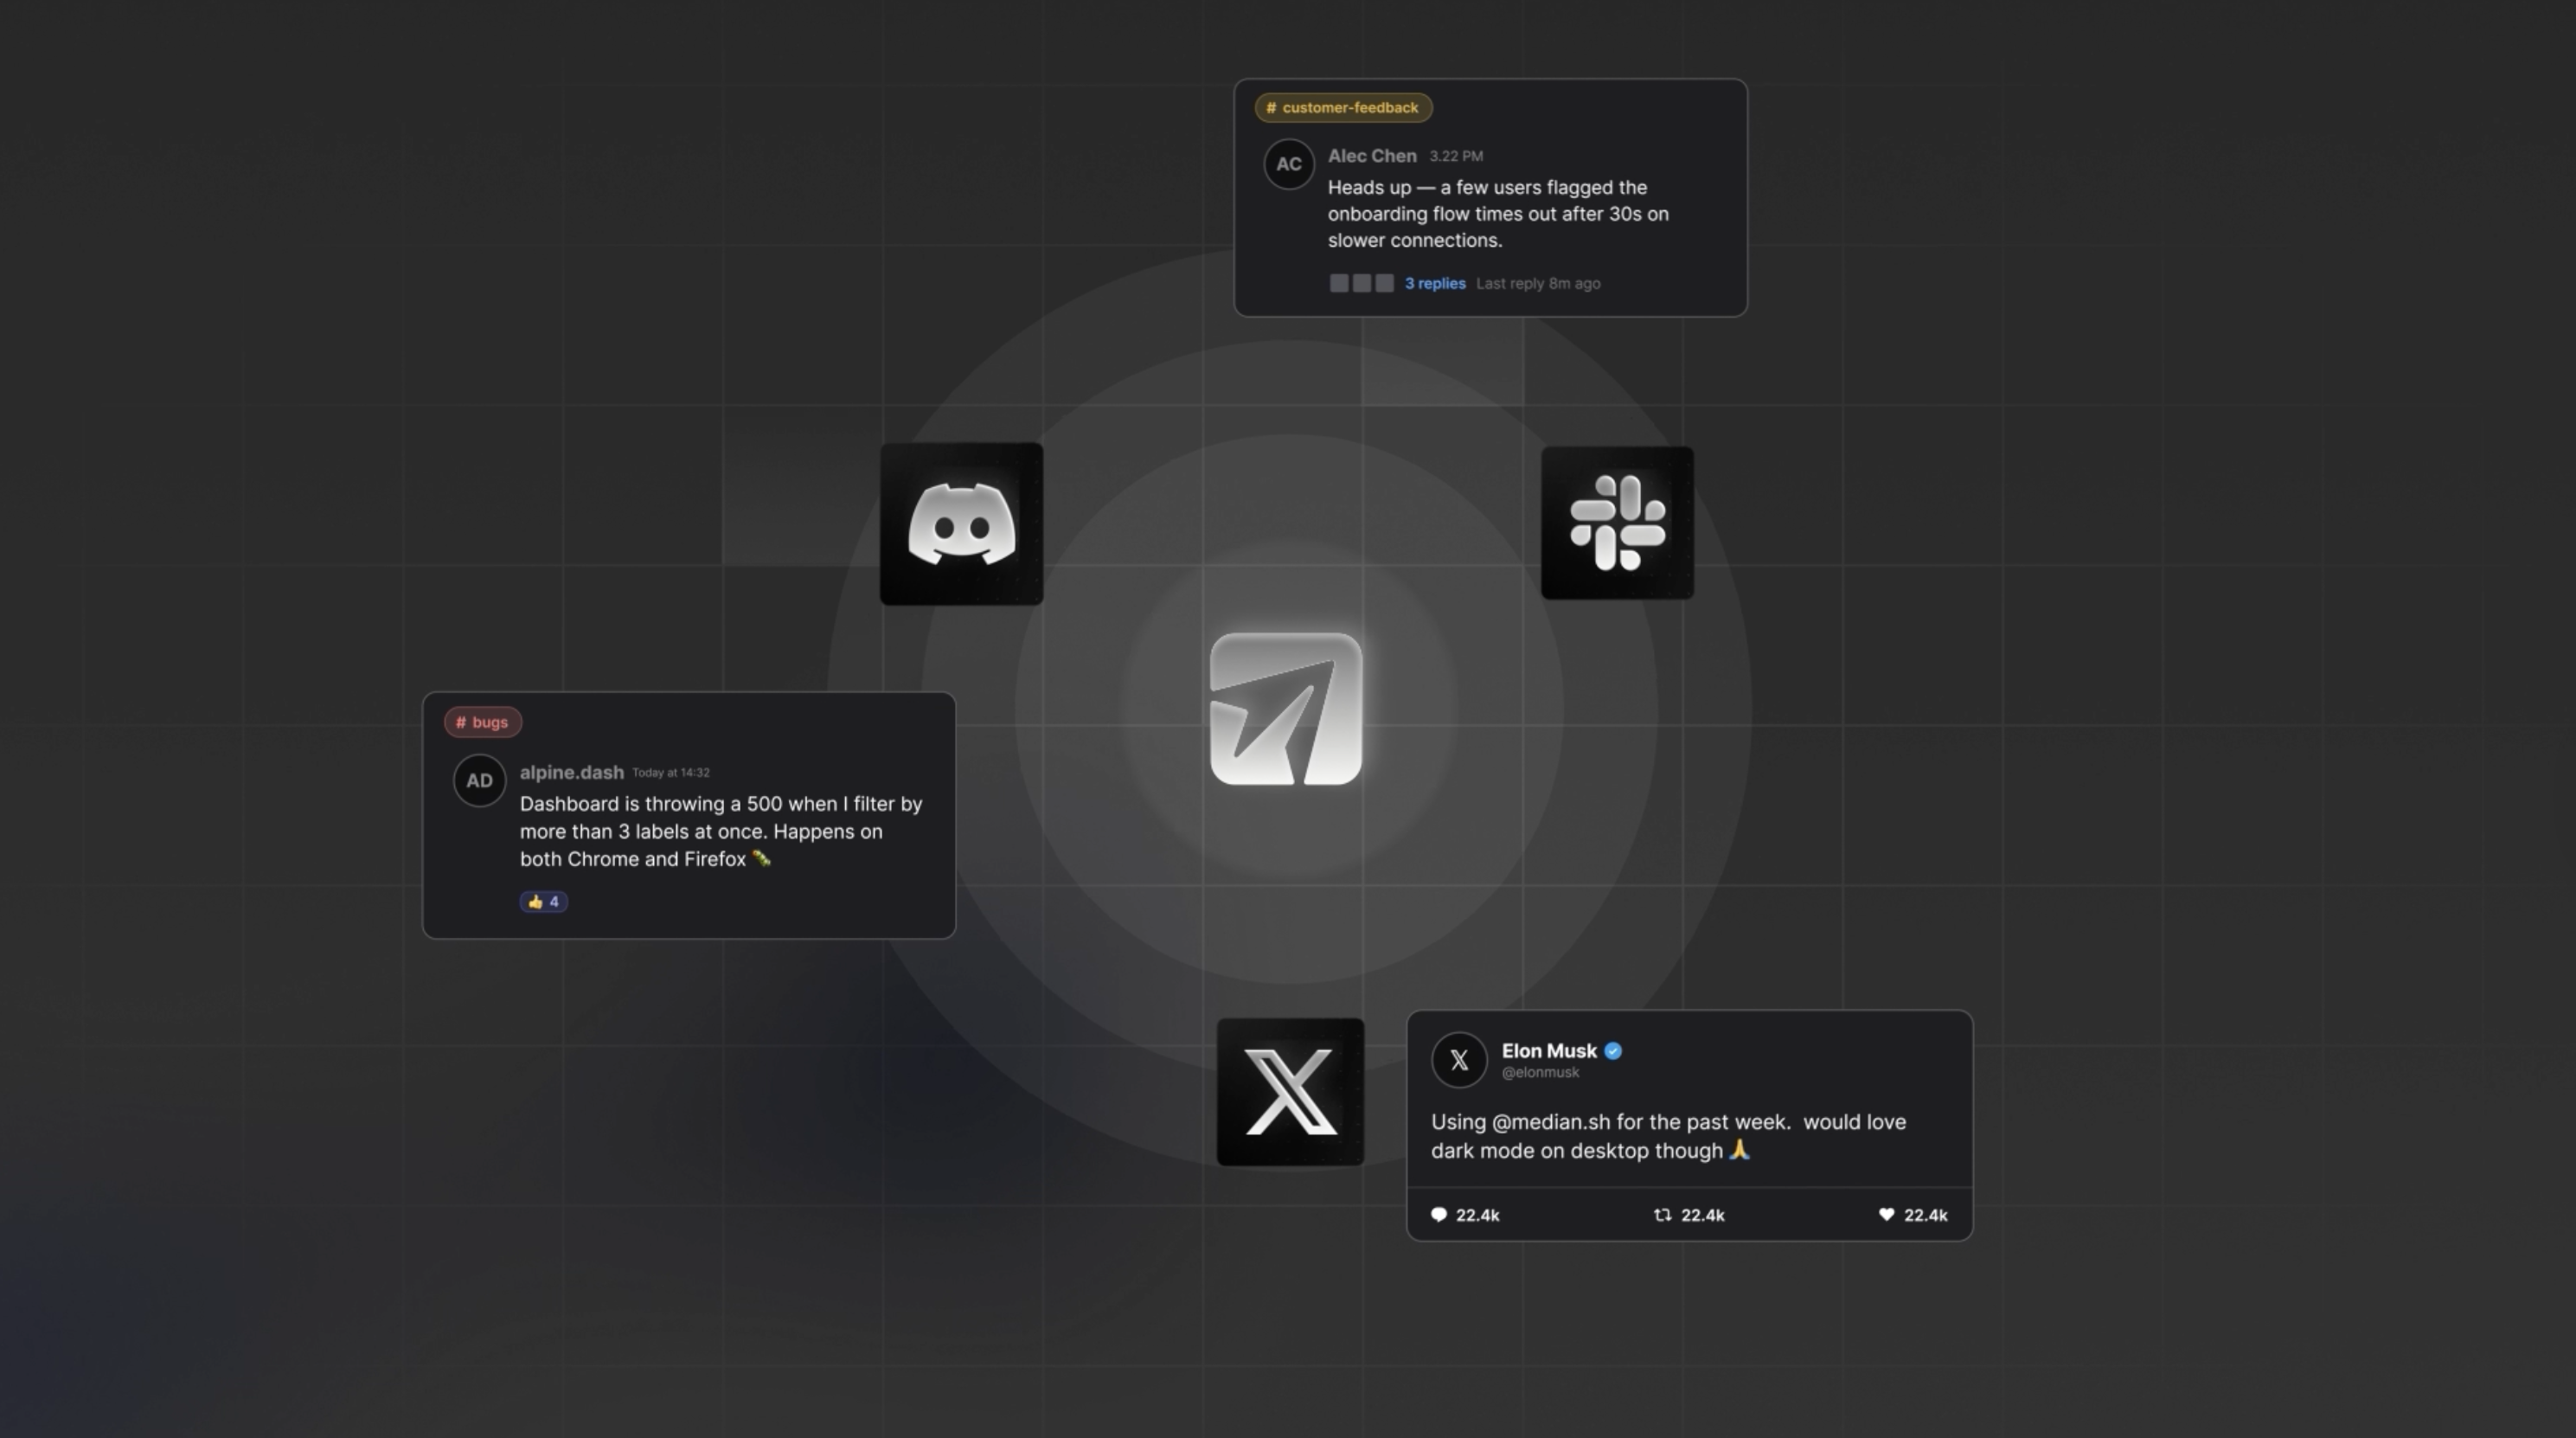The width and height of the screenshot is (2576, 1438).
Task: Click the Discord logo tile
Action: point(961,524)
